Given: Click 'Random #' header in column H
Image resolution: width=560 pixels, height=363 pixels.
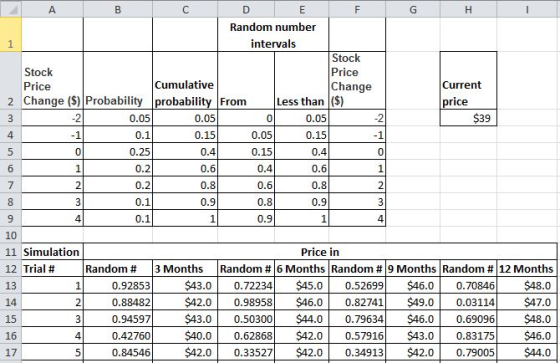Looking at the screenshot, I should 469,269.
